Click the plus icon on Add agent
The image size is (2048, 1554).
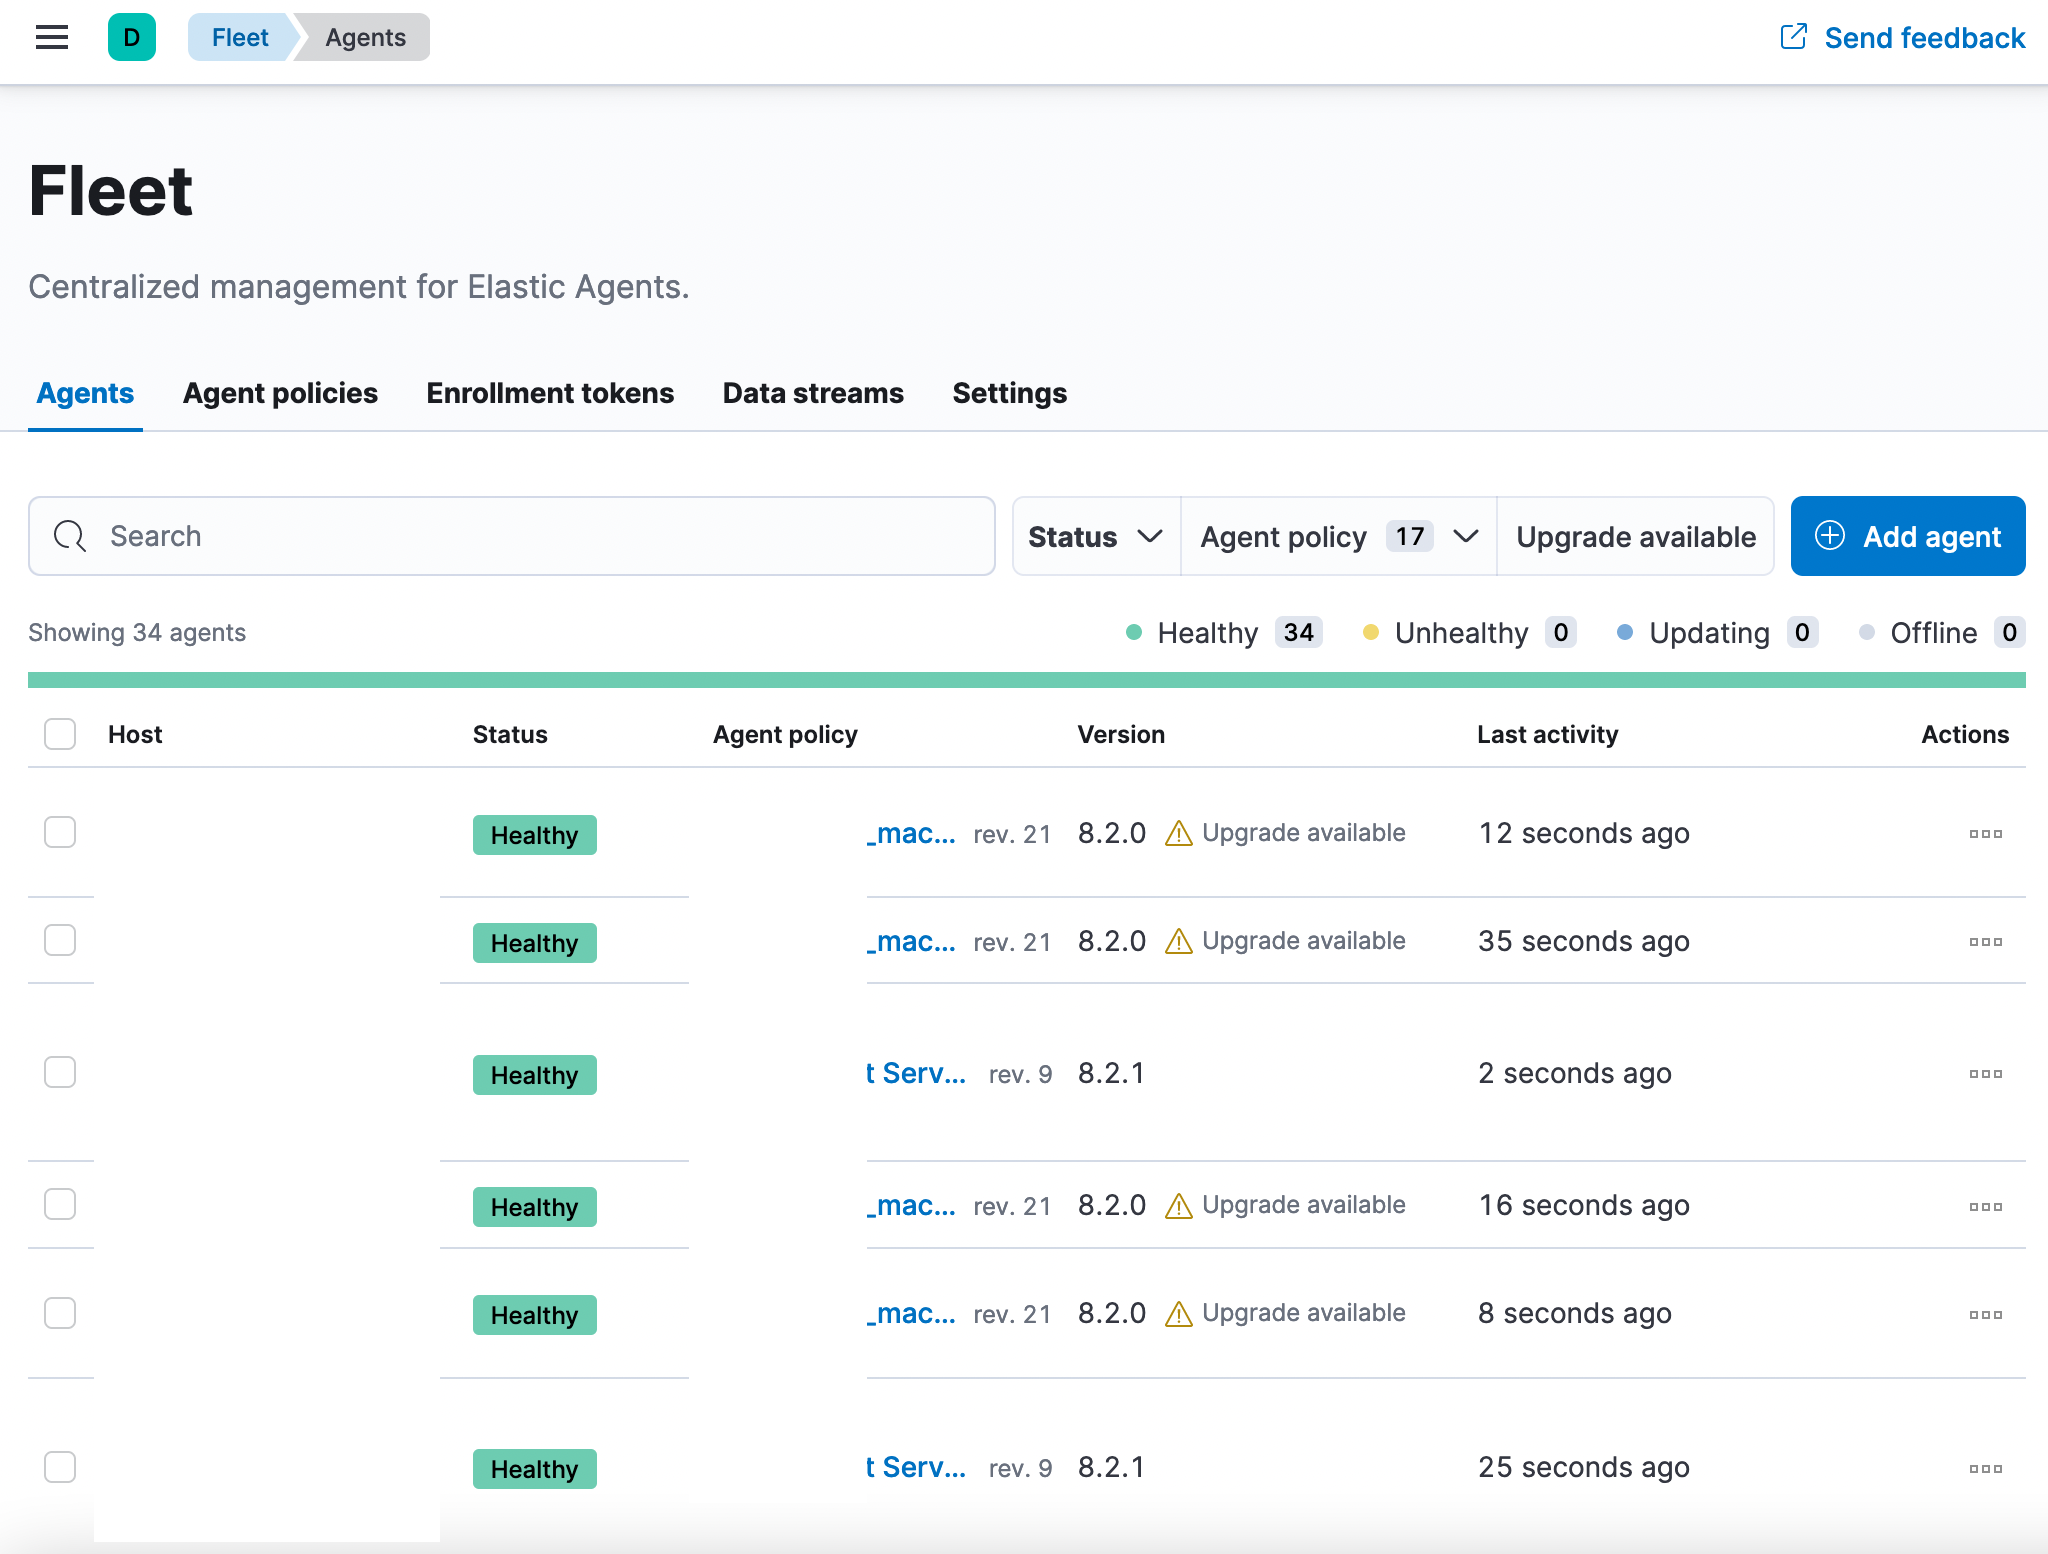1830,536
